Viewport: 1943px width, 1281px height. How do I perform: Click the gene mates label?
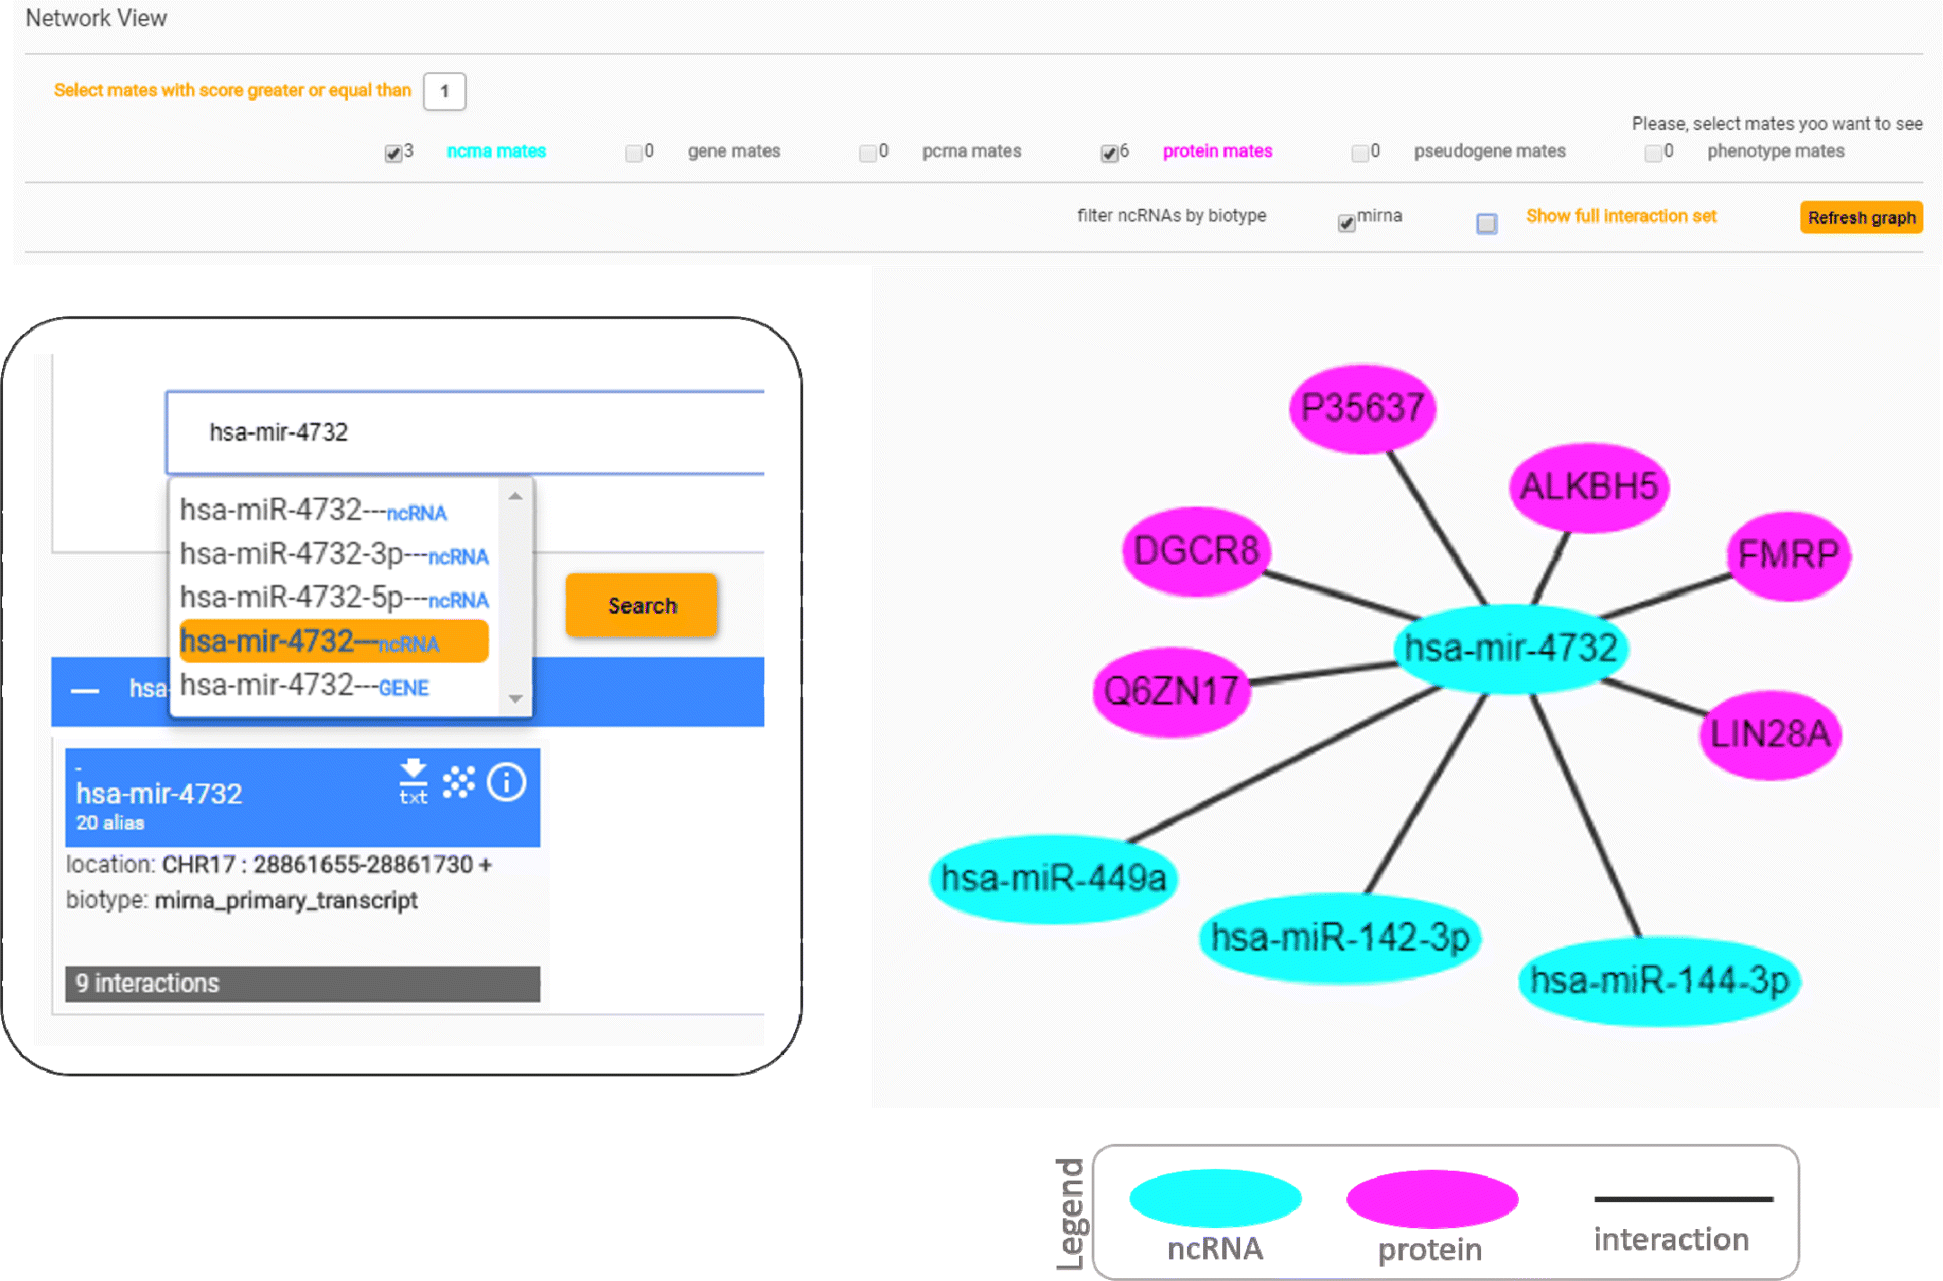[x=734, y=151]
